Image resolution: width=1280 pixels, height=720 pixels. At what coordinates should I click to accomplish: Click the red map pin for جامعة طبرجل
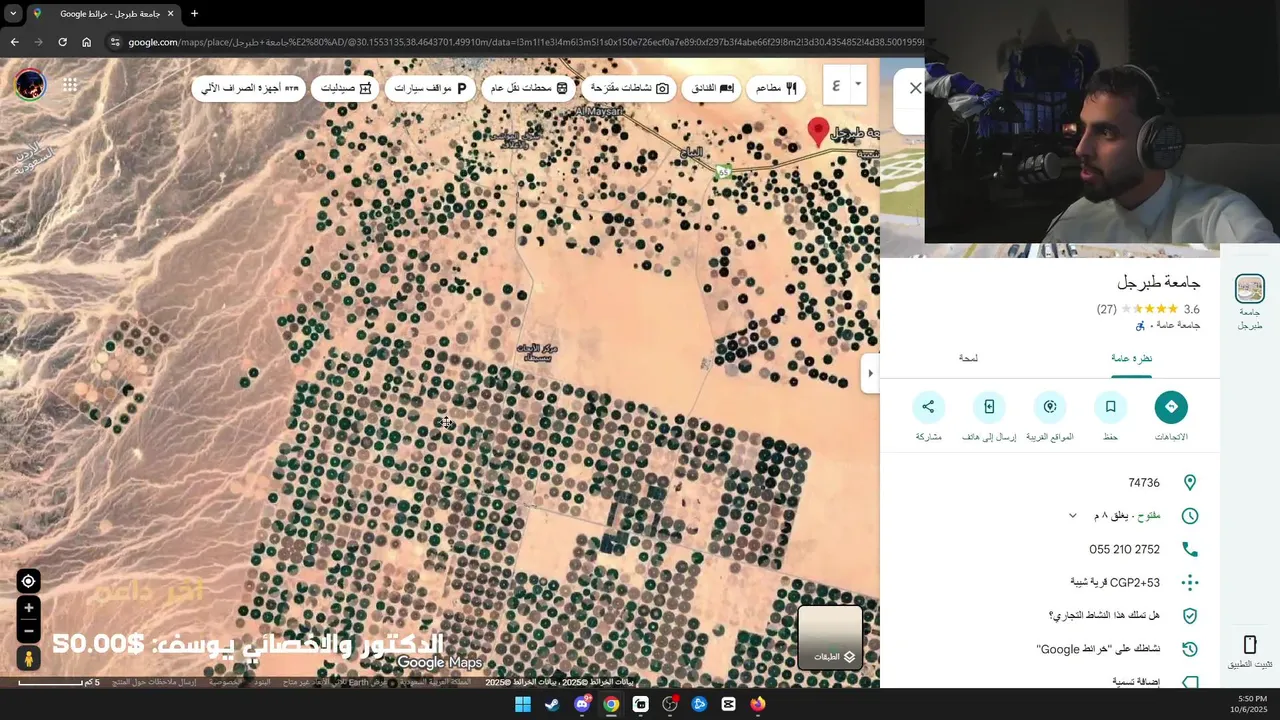tap(818, 132)
